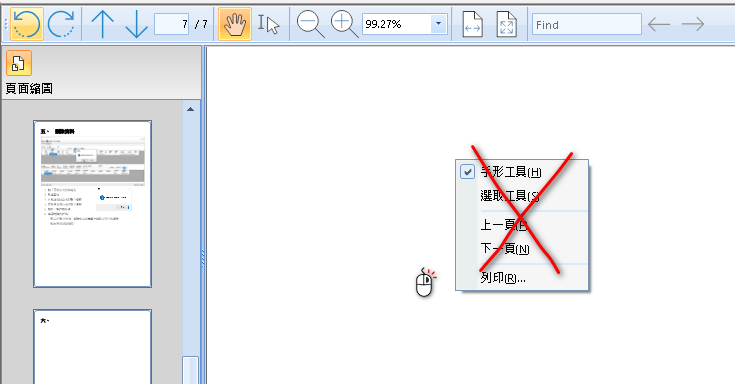Viewport: 735px width, 384px height.
Task: Activate the hand tool in toolbar
Action: click(x=235, y=24)
